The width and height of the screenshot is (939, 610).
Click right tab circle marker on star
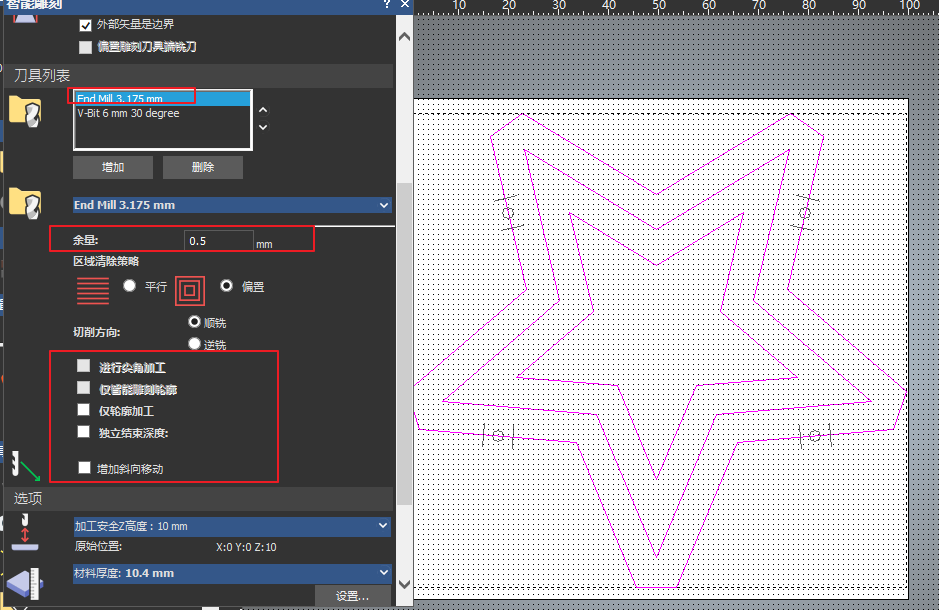pyautogui.click(x=804, y=213)
